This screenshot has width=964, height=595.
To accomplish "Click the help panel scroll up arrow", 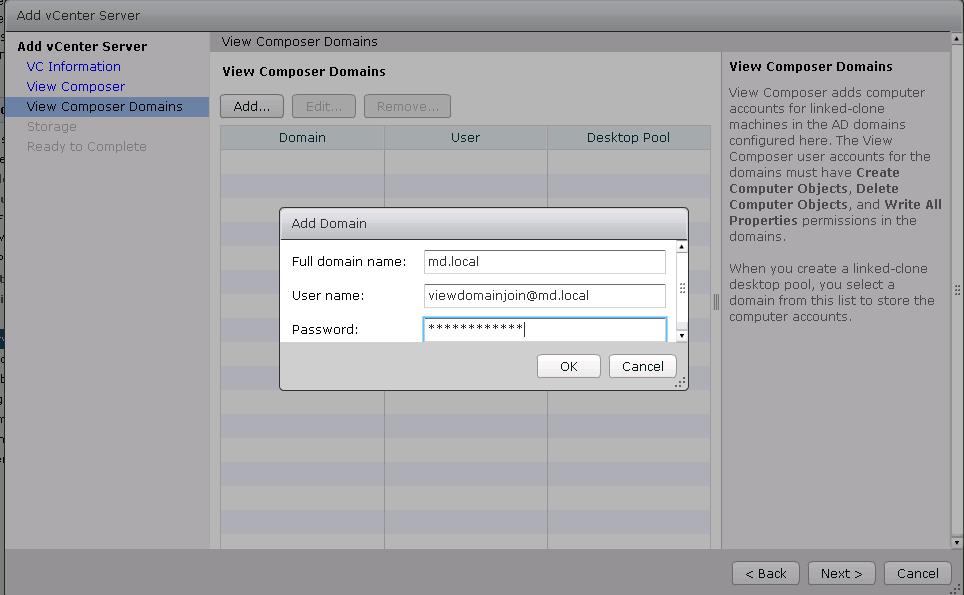I will (x=957, y=40).
